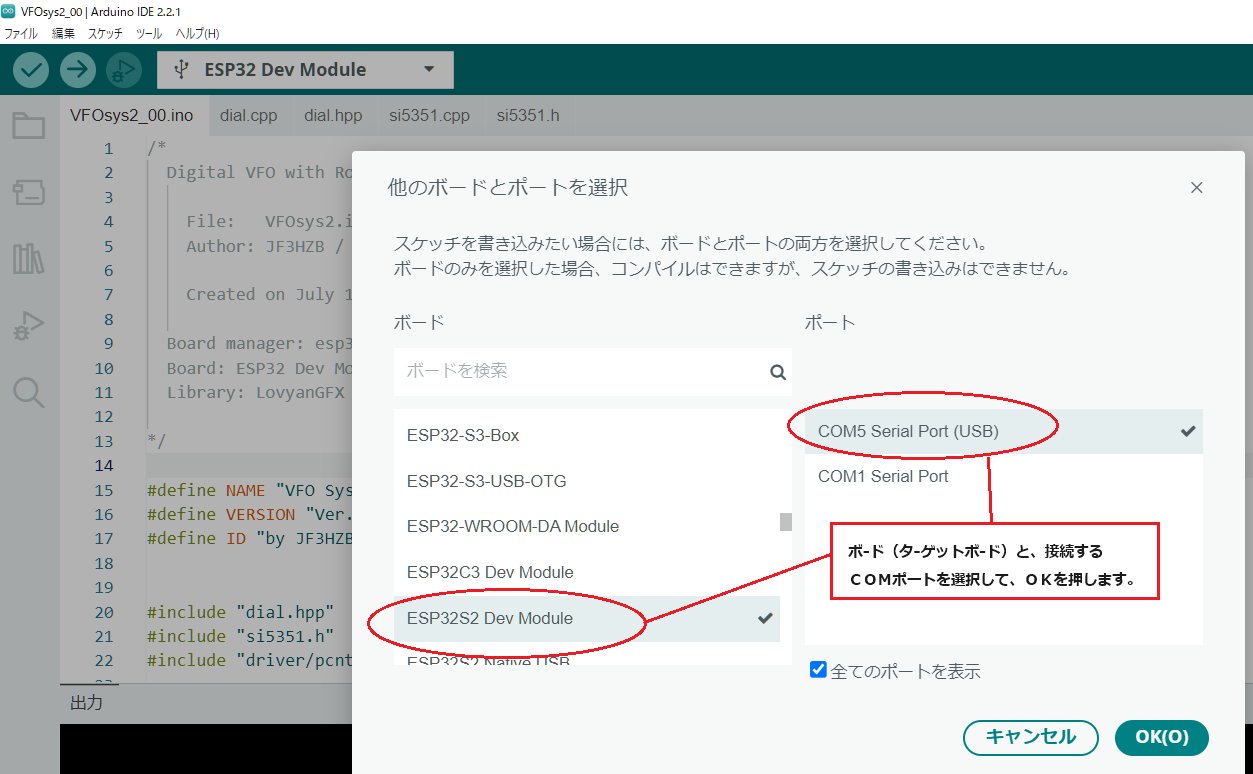Open the 編集 menu
The height and width of the screenshot is (774, 1253).
63,33
